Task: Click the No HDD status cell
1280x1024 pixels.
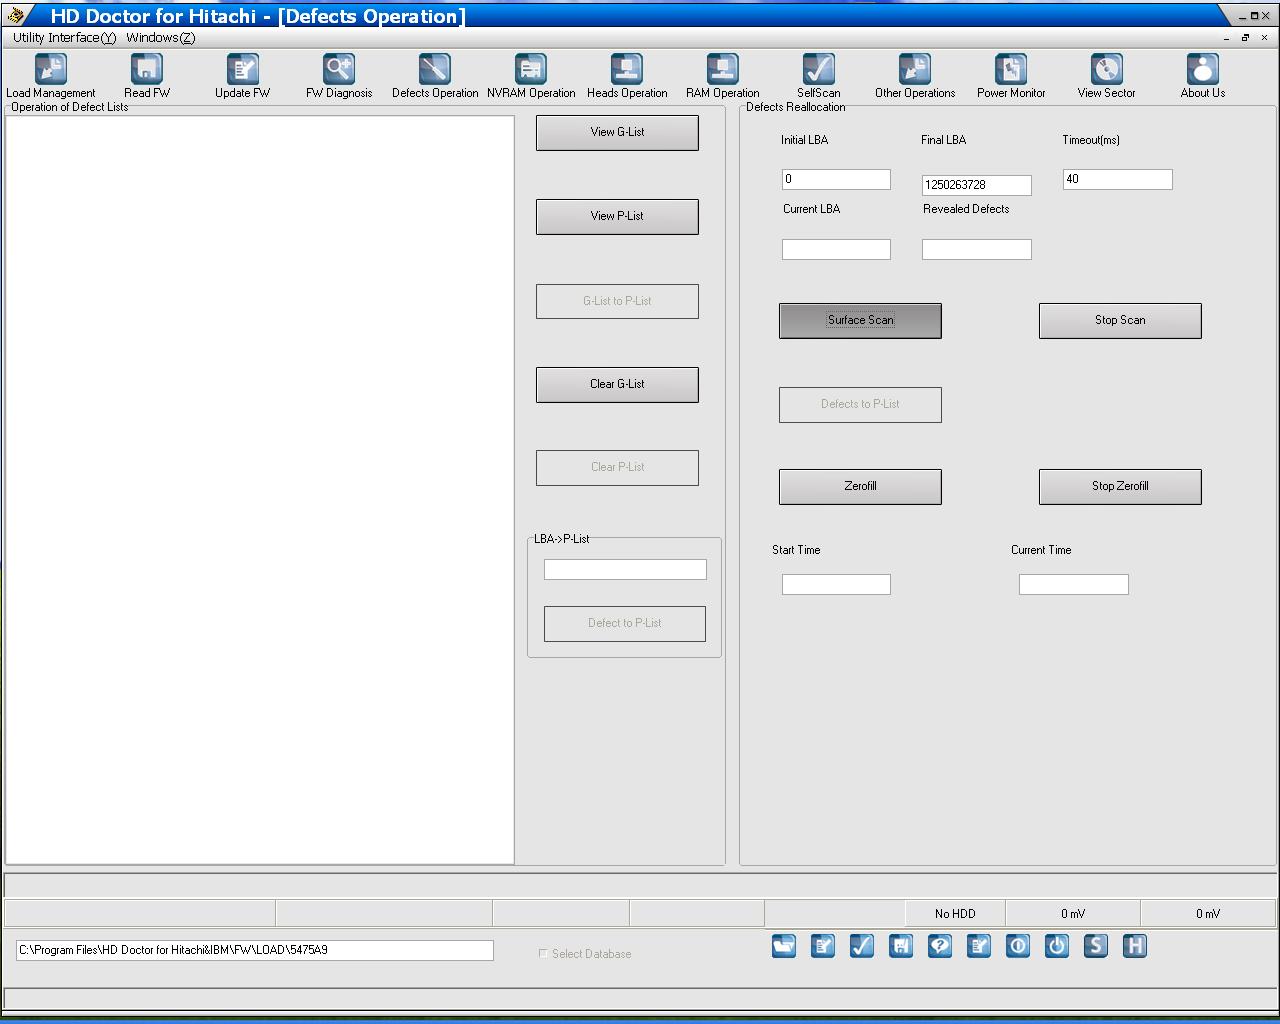Action: click(955, 913)
